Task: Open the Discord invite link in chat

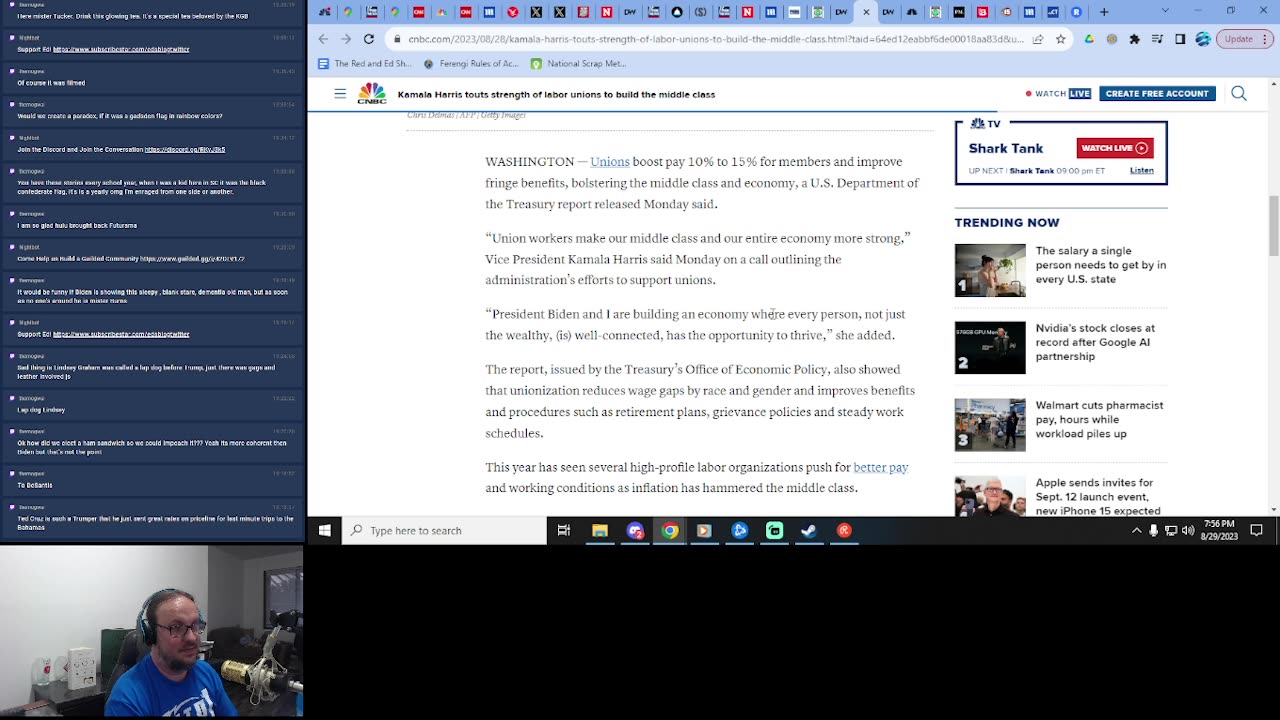Action: click(x=185, y=150)
